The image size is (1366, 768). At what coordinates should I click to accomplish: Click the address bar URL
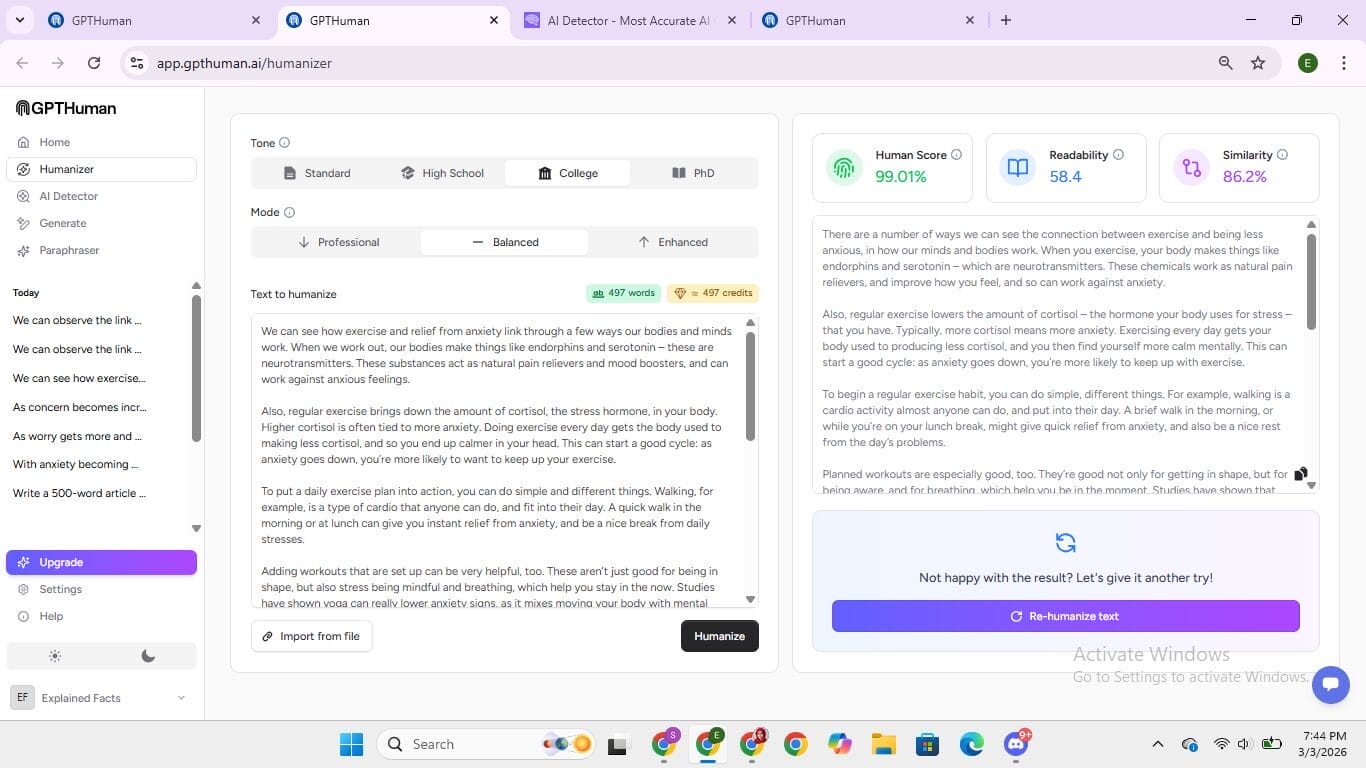(244, 63)
